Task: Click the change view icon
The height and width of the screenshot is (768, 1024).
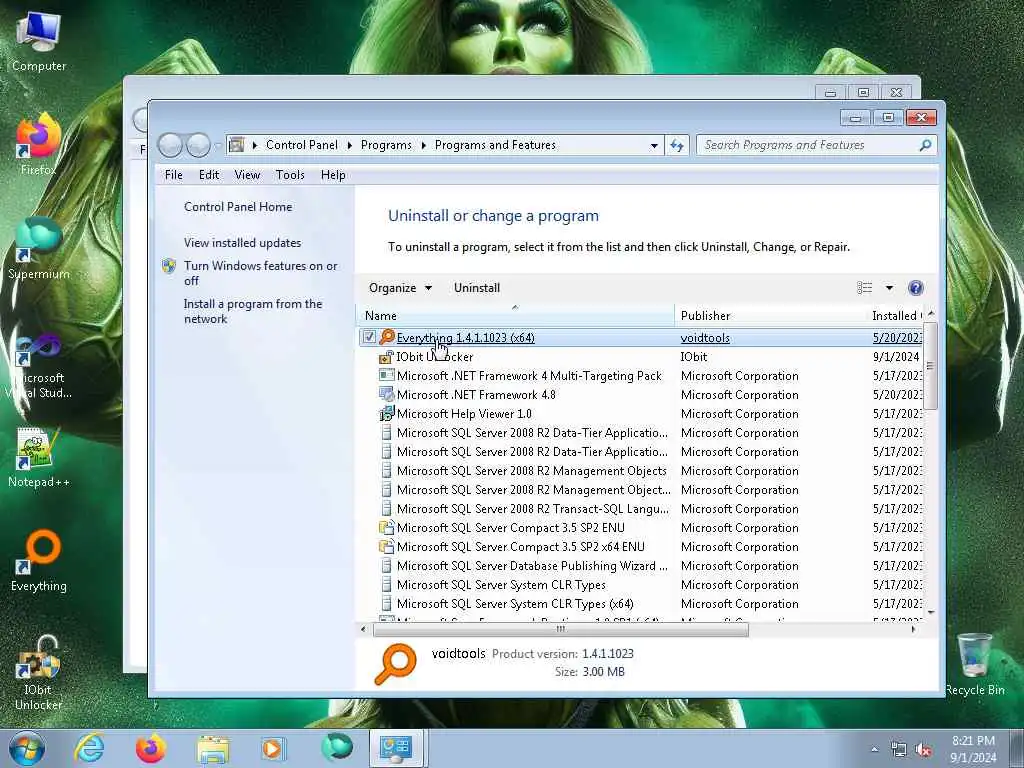Action: tap(865, 288)
